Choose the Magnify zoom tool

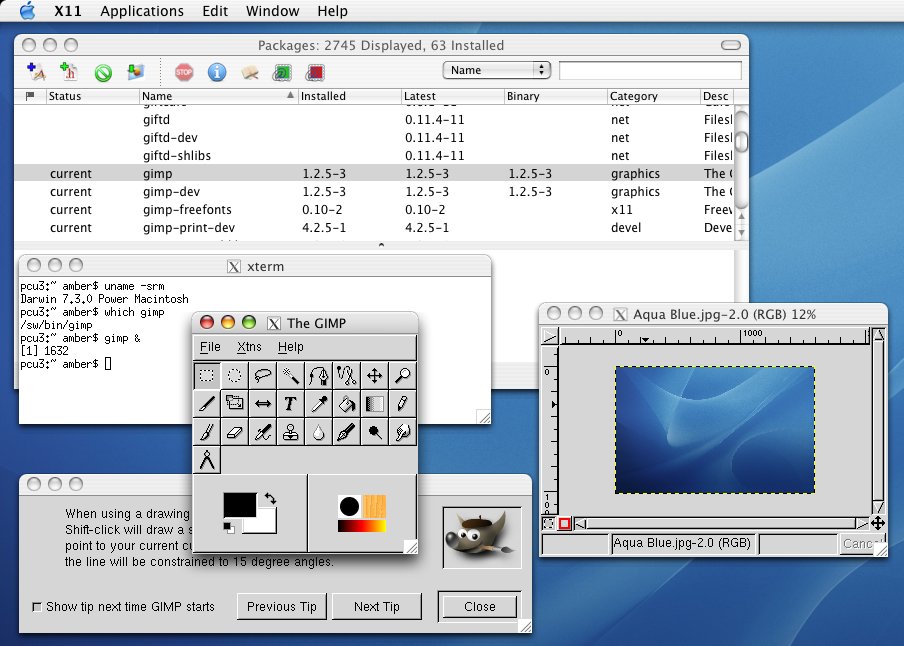pos(402,375)
